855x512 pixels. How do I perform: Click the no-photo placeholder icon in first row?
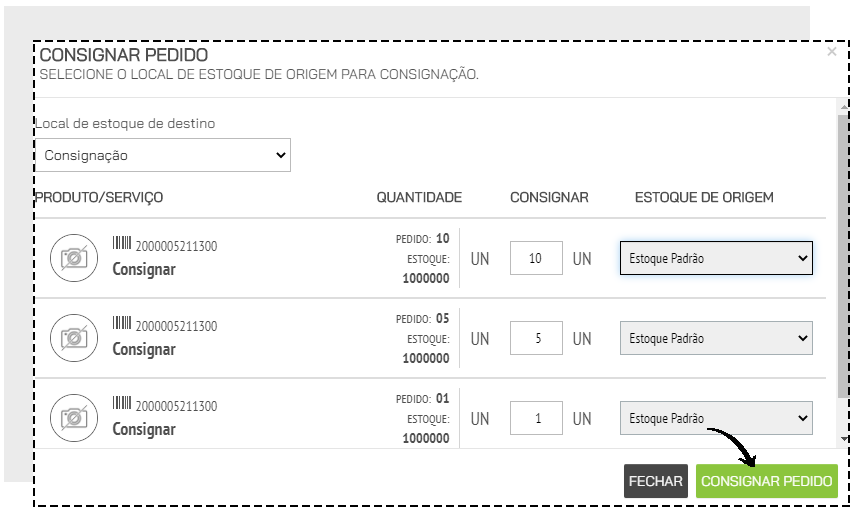tap(74, 258)
